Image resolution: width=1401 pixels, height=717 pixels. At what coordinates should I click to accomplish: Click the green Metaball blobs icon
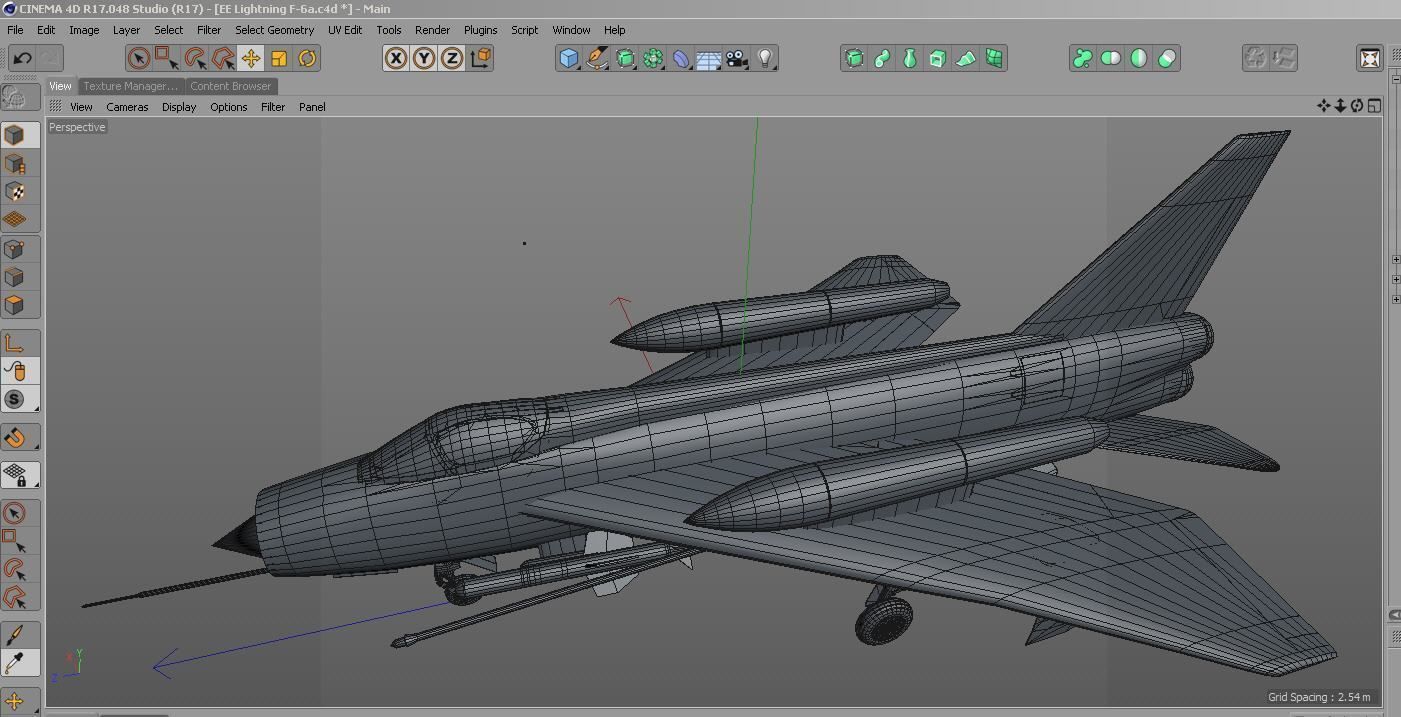(1083, 58)
